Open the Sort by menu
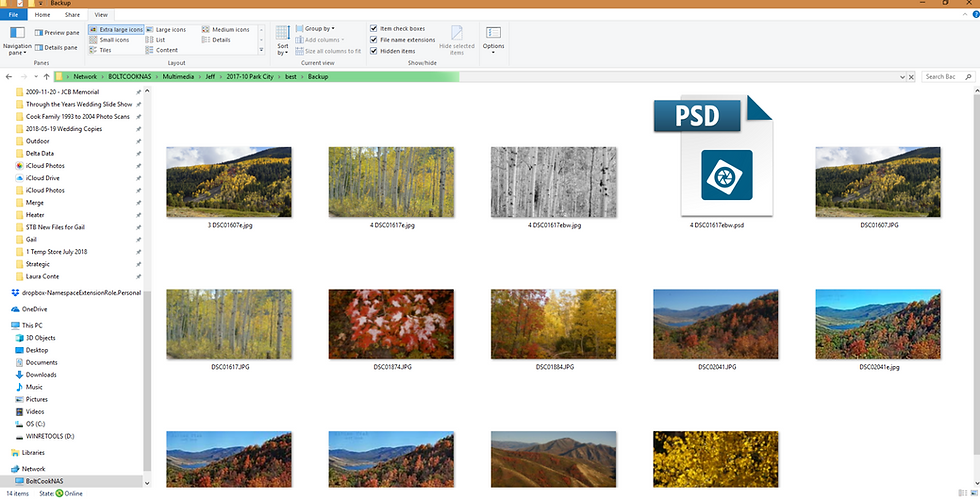 [x=283, y=41]
